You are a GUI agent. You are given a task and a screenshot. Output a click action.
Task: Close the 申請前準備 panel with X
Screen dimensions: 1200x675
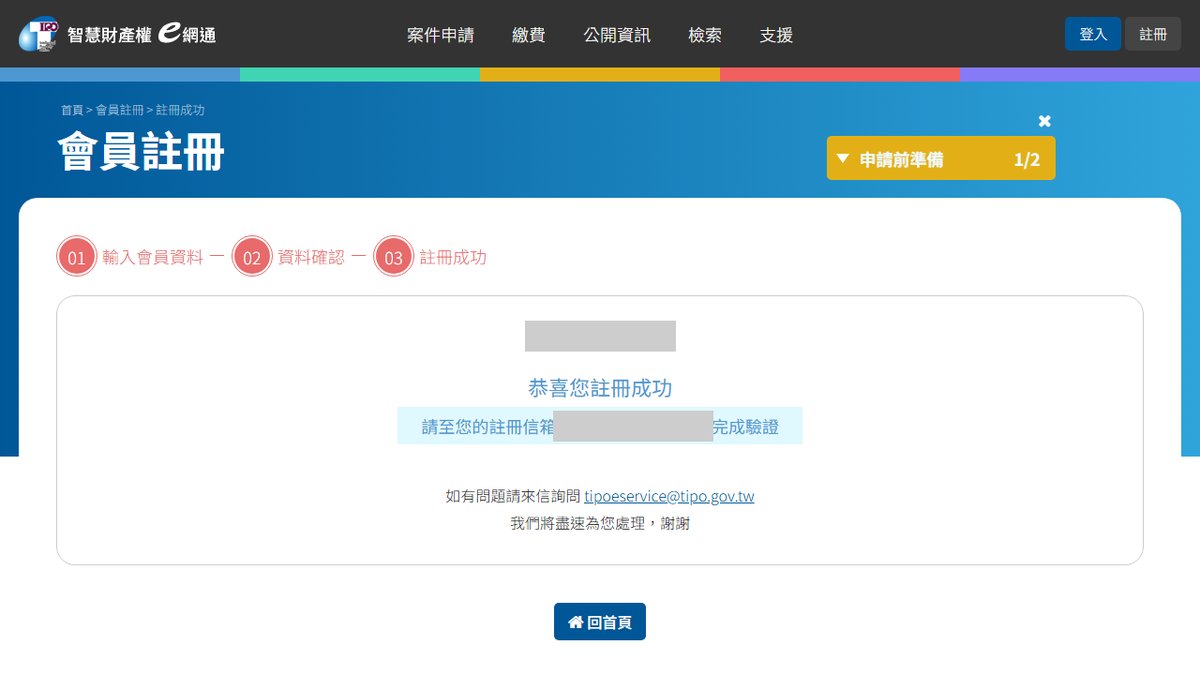[1044, 121]
